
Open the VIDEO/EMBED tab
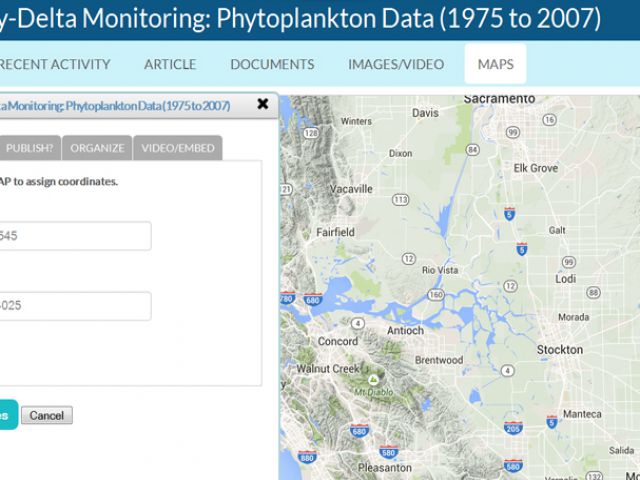[178, 148]
